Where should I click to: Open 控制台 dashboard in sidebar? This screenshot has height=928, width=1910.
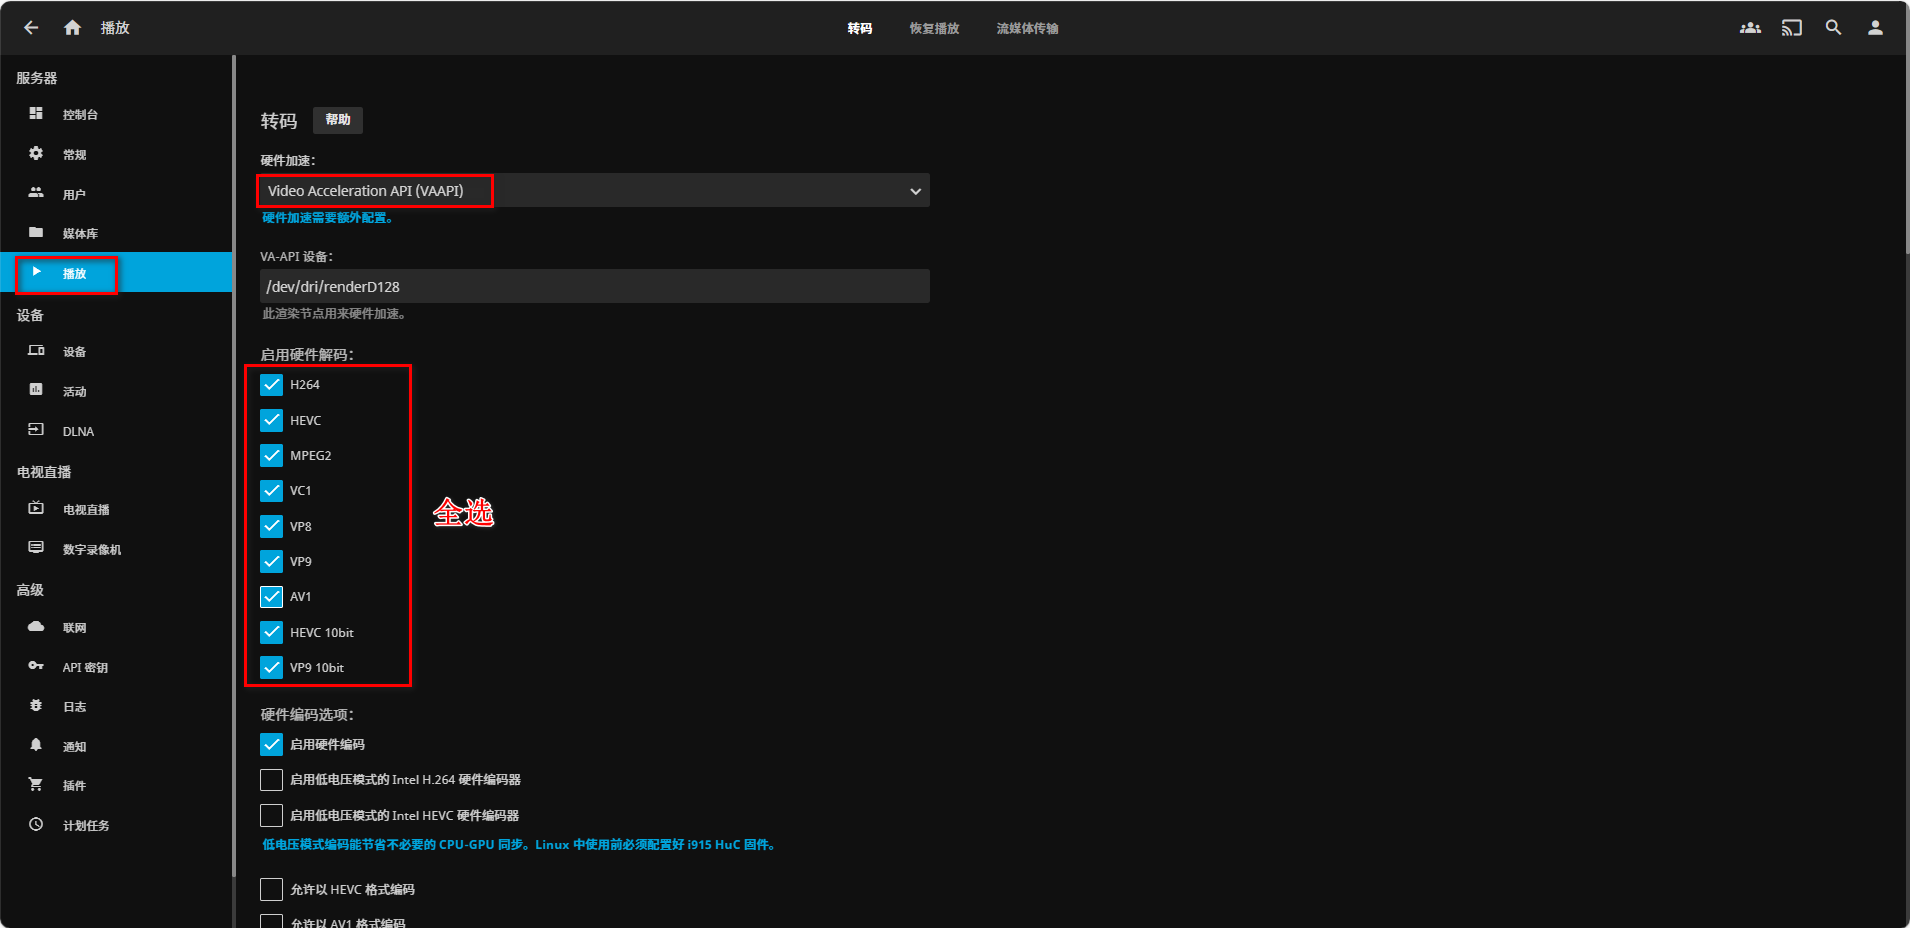[80, 115]
